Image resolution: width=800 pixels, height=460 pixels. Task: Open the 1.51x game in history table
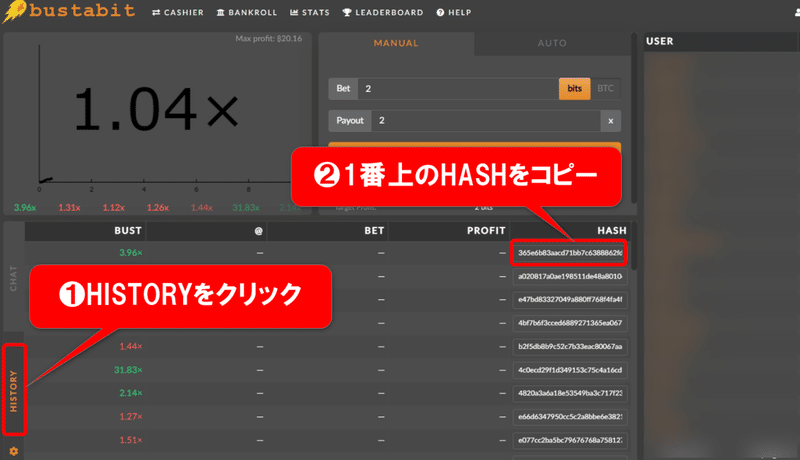131,441
